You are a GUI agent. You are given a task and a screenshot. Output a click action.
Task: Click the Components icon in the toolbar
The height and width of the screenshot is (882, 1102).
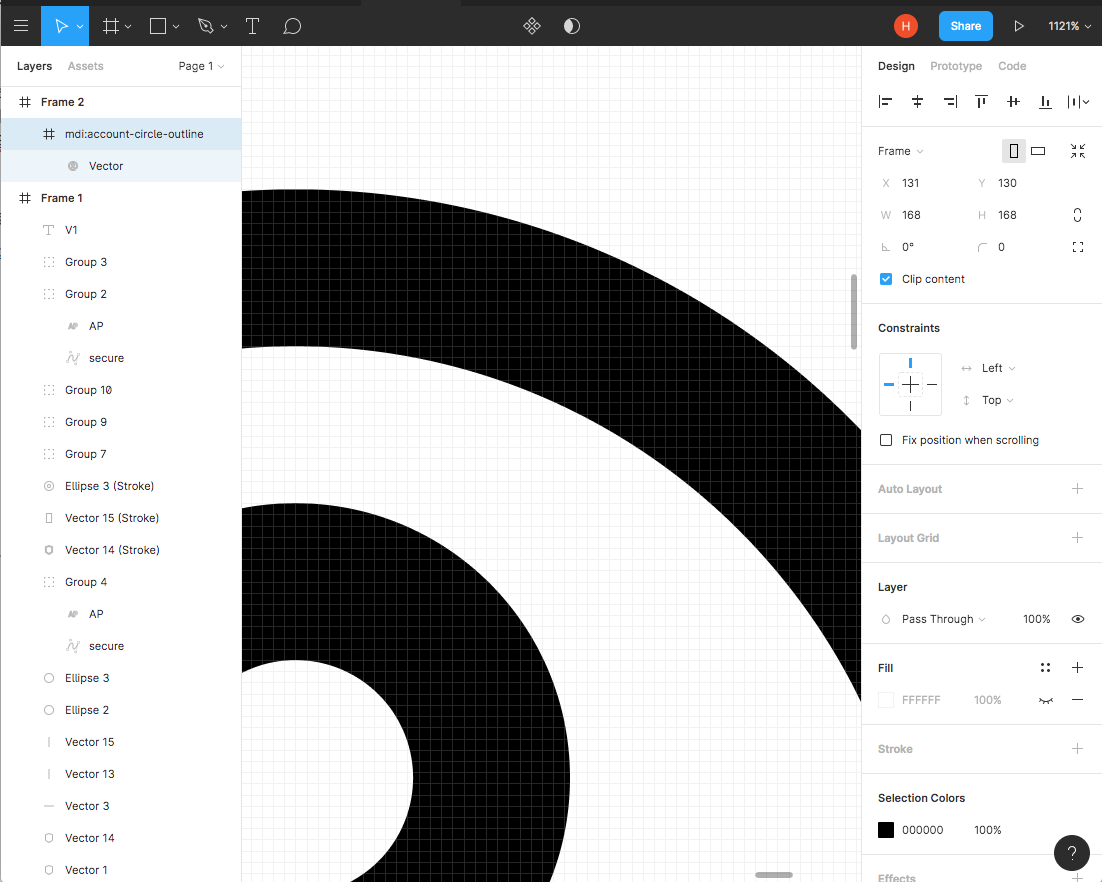[x=532, y=26]
